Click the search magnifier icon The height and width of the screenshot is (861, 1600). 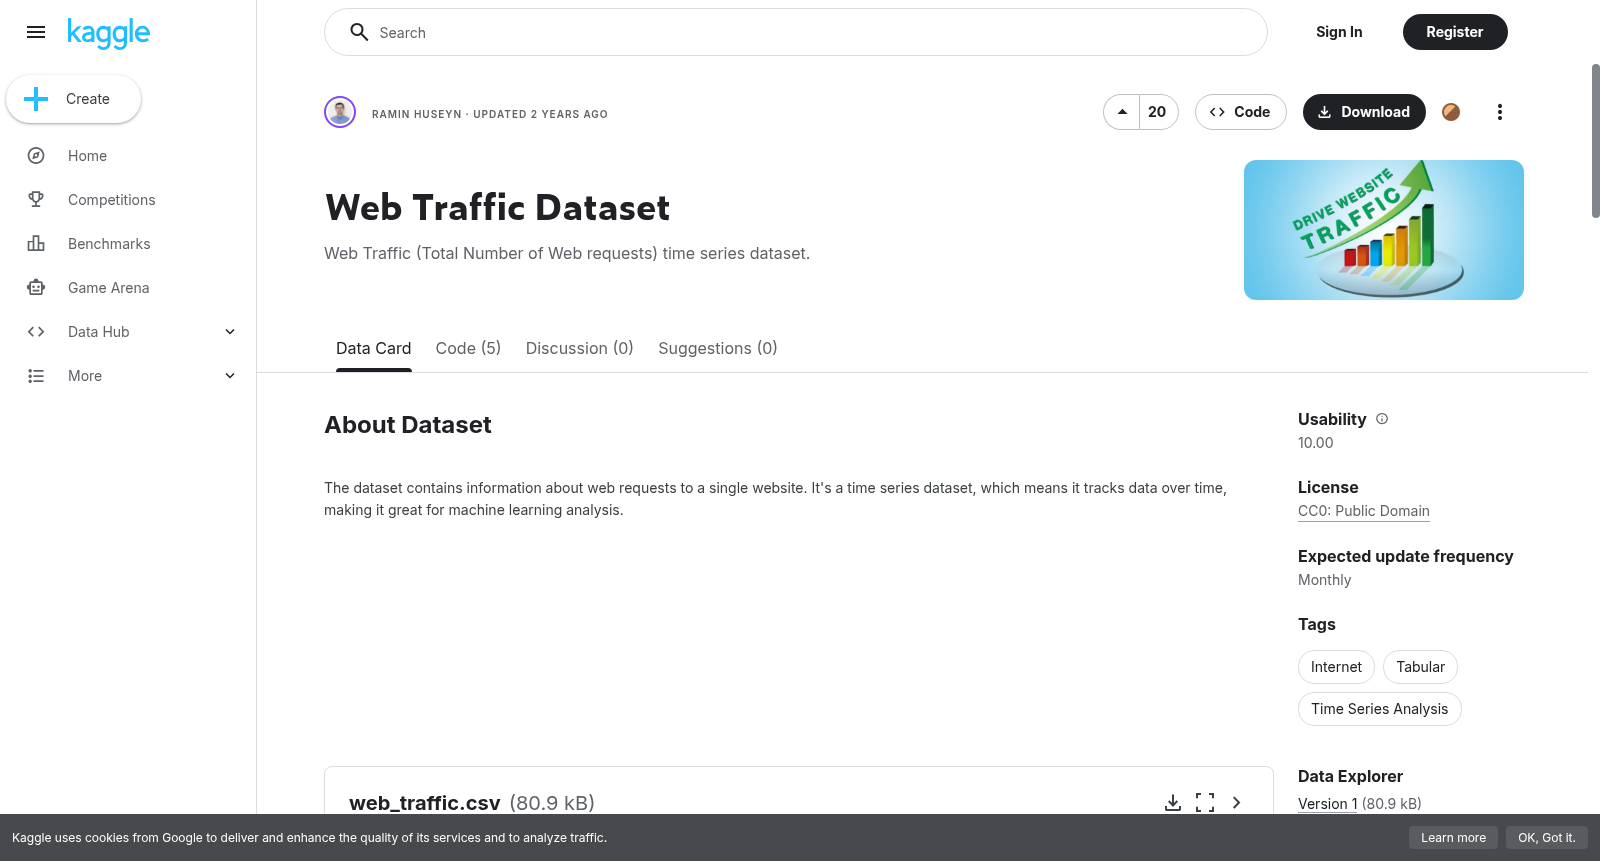tap(359, 32)
